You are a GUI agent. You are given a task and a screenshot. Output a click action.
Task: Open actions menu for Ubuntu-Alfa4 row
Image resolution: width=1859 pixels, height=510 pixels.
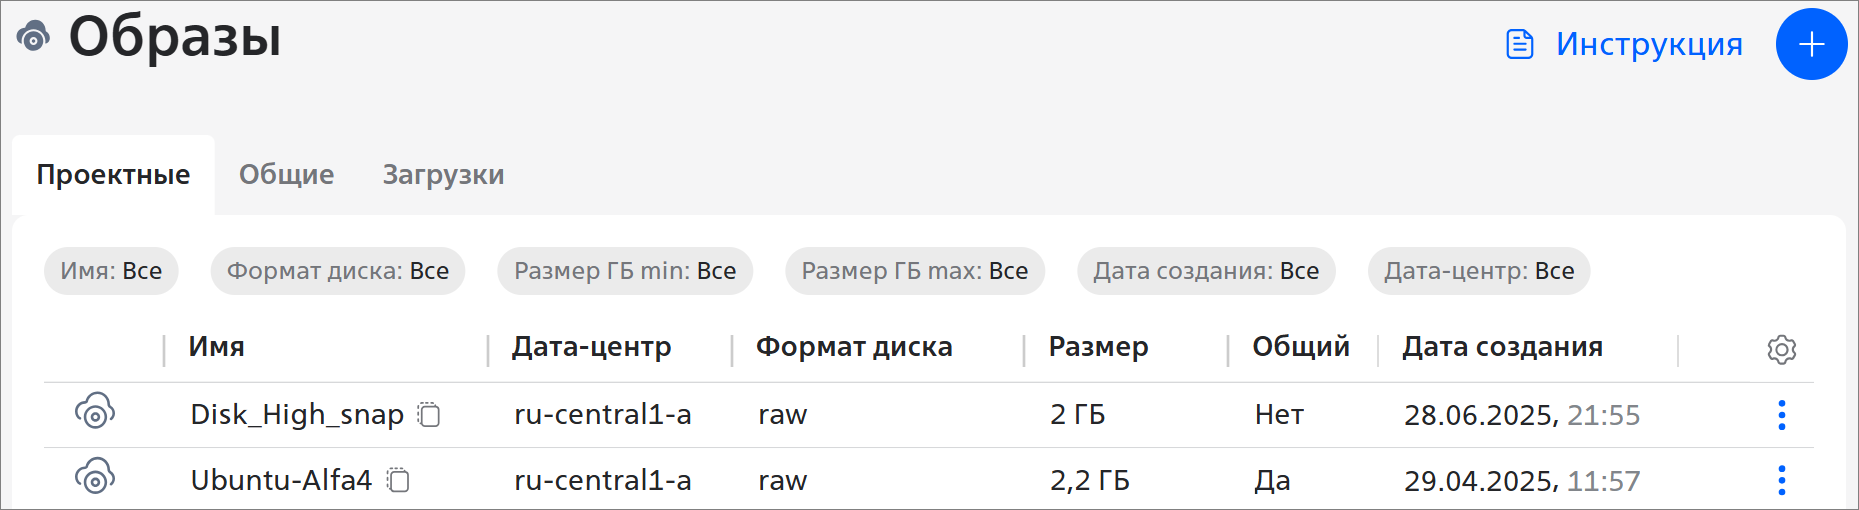pyautogui.click(x=1781, y=480)
